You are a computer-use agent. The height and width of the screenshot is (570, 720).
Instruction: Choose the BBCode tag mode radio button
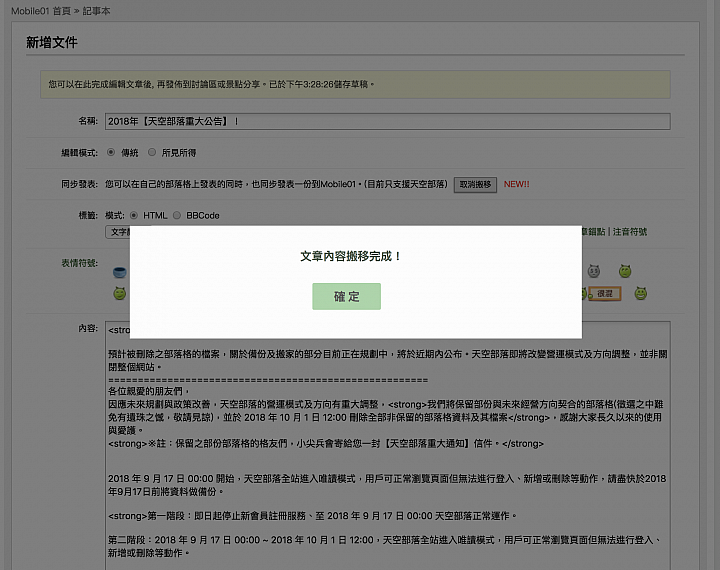[177, 215]
